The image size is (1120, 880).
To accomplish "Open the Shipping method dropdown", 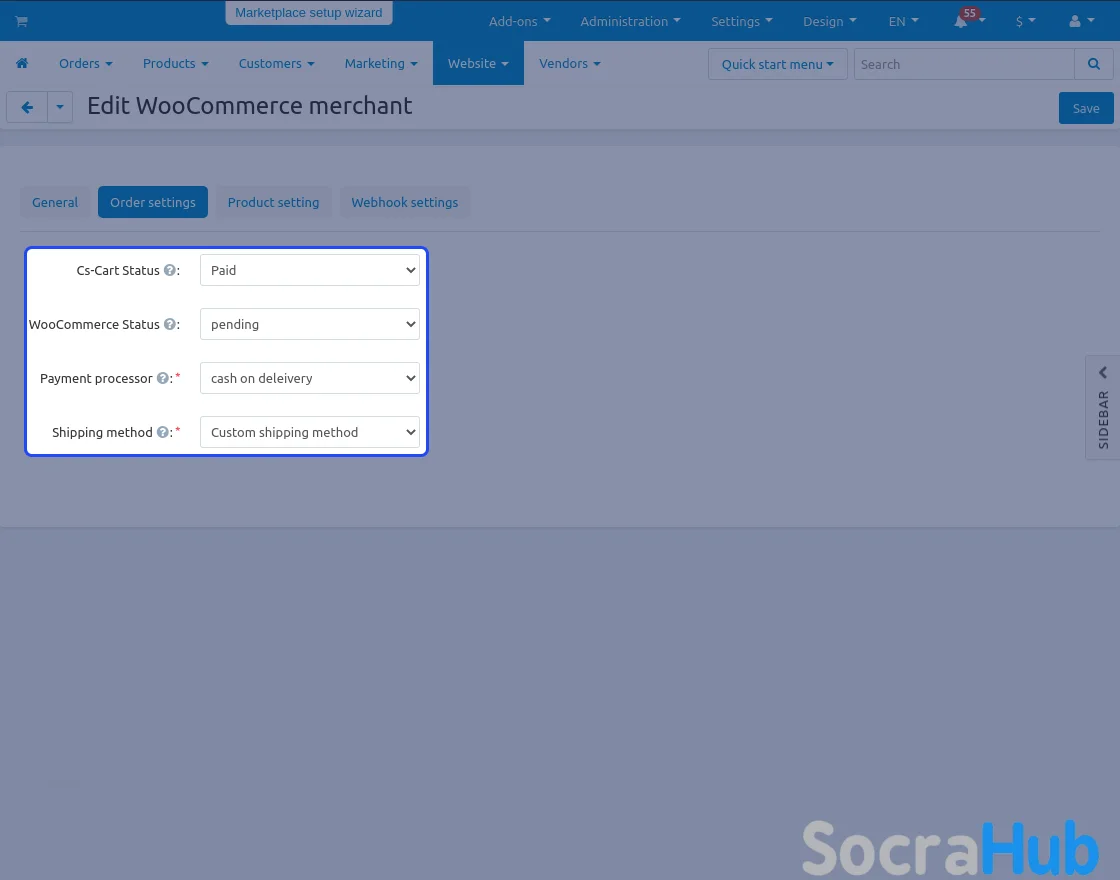I will (x=309, y=432).
